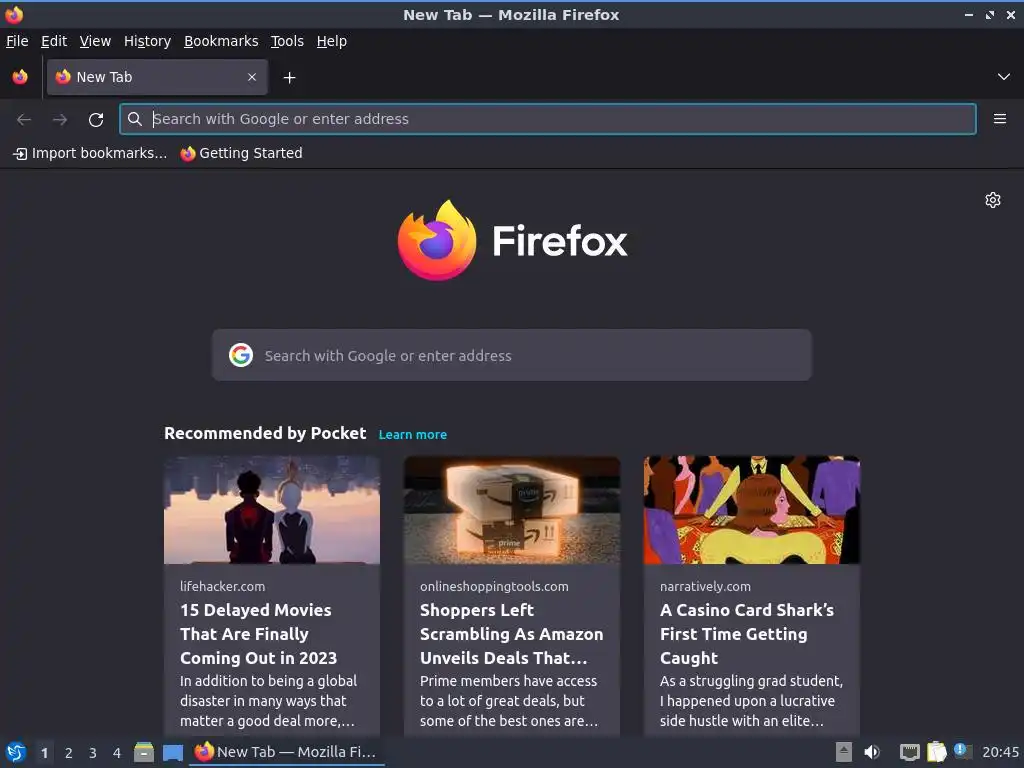Click the Google G logo in search box
This screenshot has height=768, width=1024.
click(241, 355)
